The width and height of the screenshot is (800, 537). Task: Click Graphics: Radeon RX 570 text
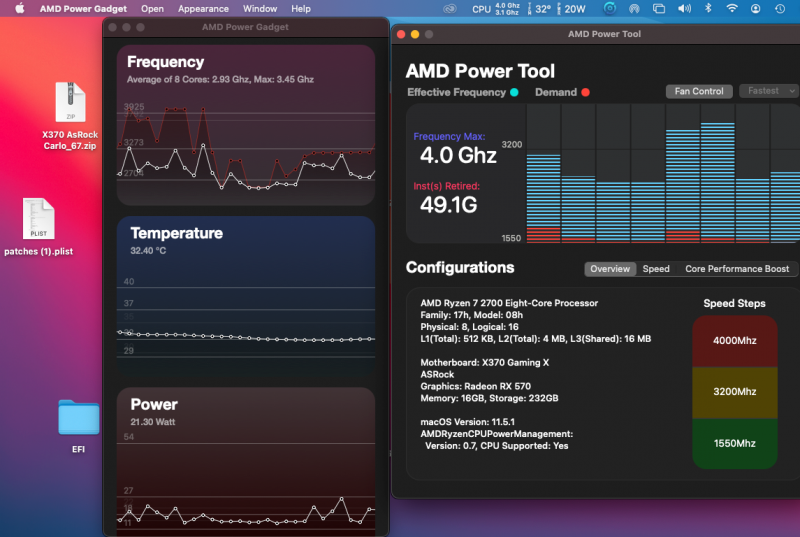tap(475, 387)
